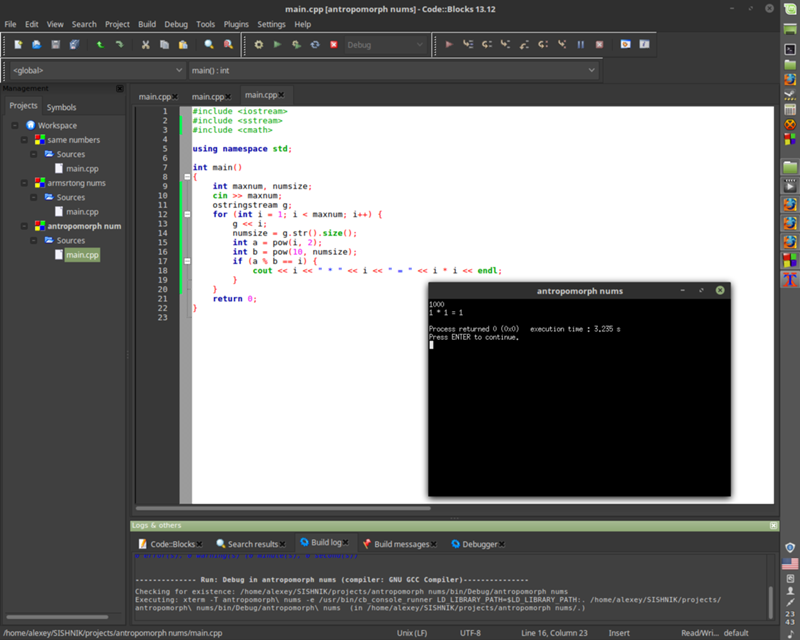Screen dimensions: 800x640
Task: Run the program with green play icon
Action: click(277, 45)
